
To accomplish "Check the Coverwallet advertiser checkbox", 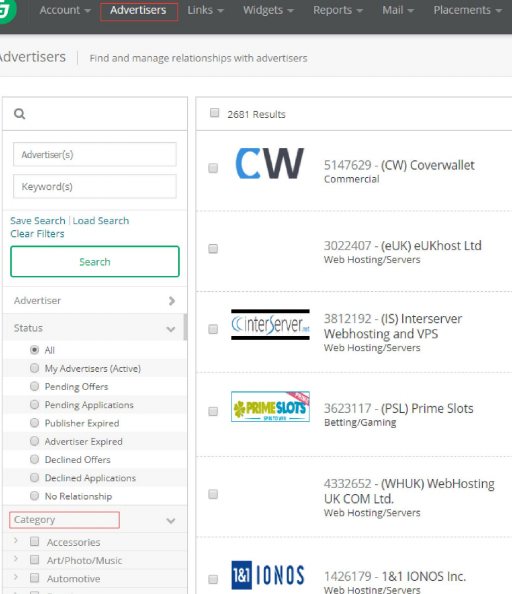I will (213, 168).
